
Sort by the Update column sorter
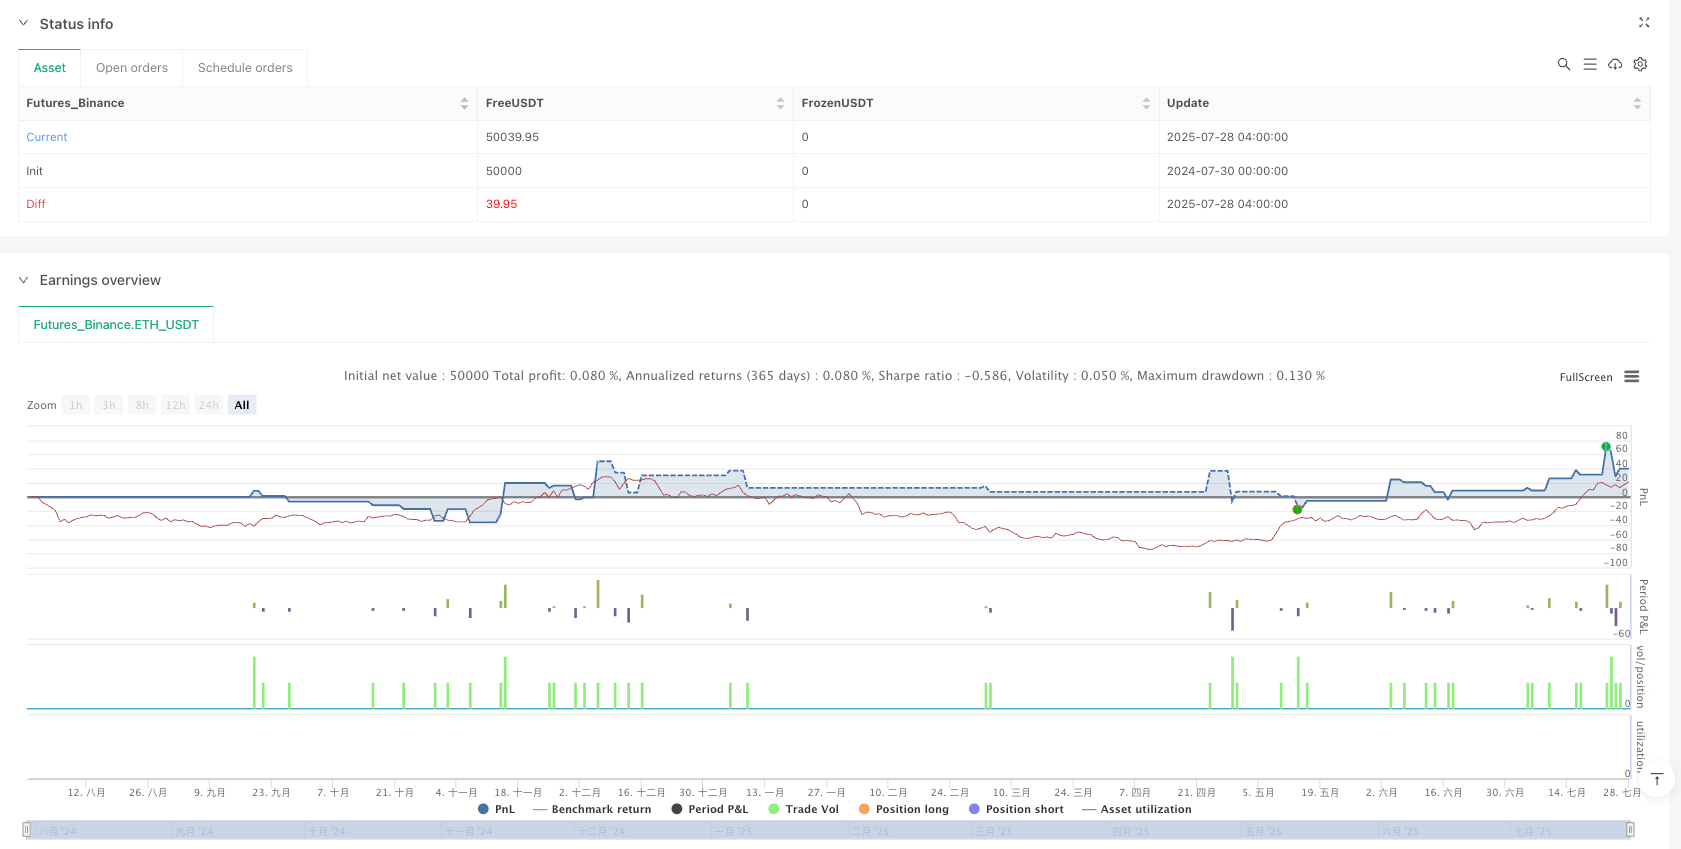click(1637, 103)
